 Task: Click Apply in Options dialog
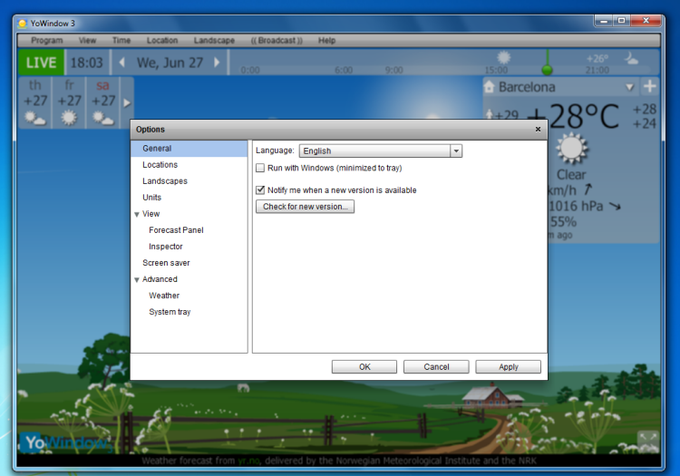(x=508, y=367)
